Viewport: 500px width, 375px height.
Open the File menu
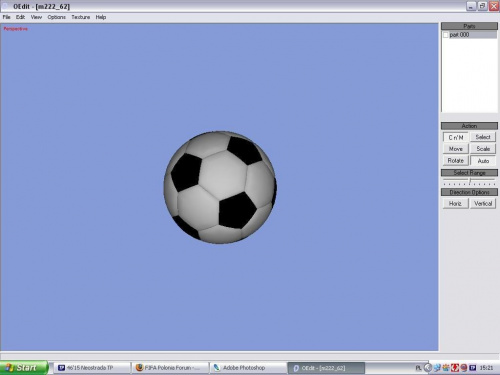pyautogui.click(x=6, y=17)
